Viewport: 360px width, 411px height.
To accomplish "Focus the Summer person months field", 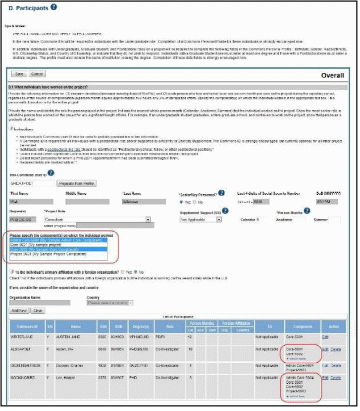I will click(x=335, y=220).
